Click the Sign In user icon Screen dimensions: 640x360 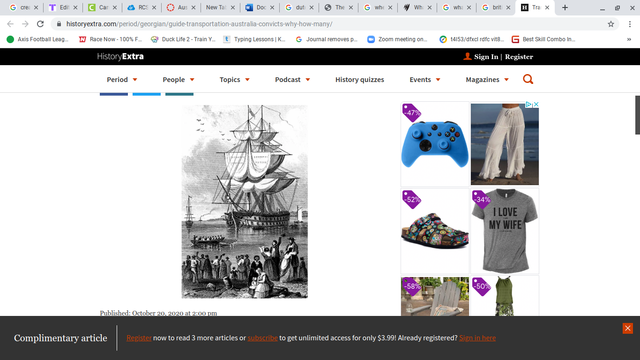467,56
